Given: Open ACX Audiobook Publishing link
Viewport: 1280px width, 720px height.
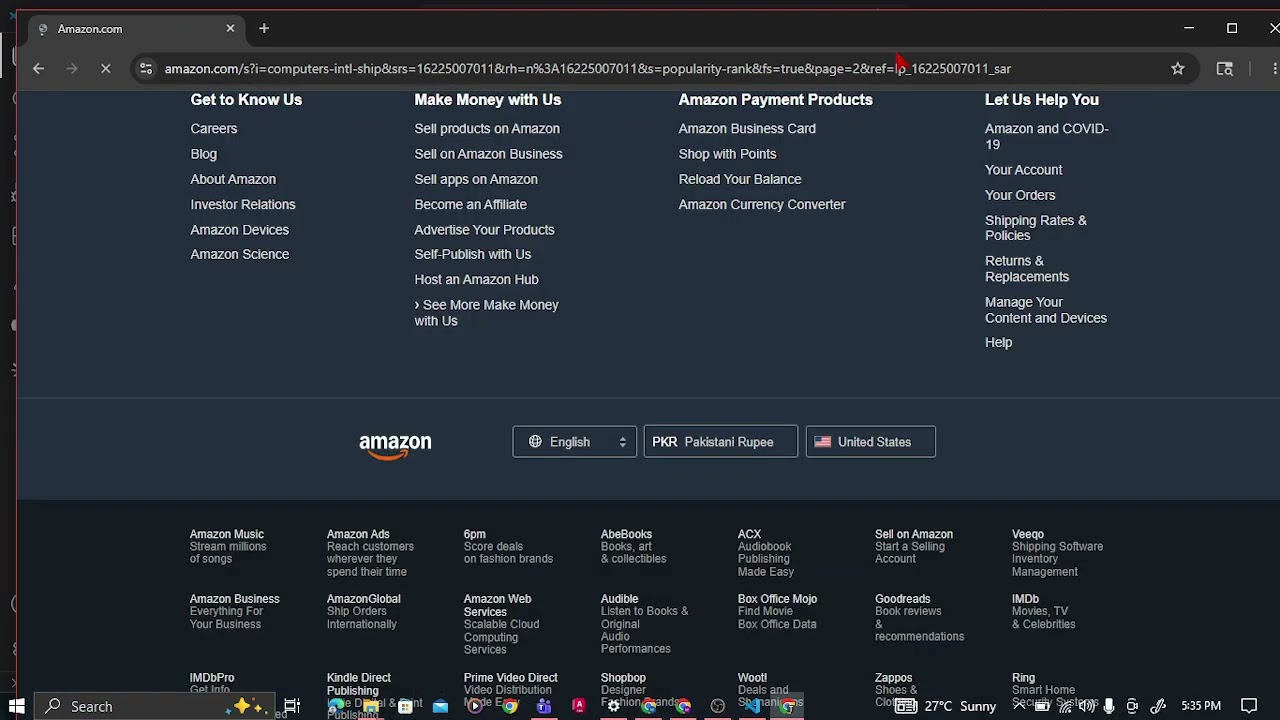Looking at the screenshot, I should click(x=766, y=553).
